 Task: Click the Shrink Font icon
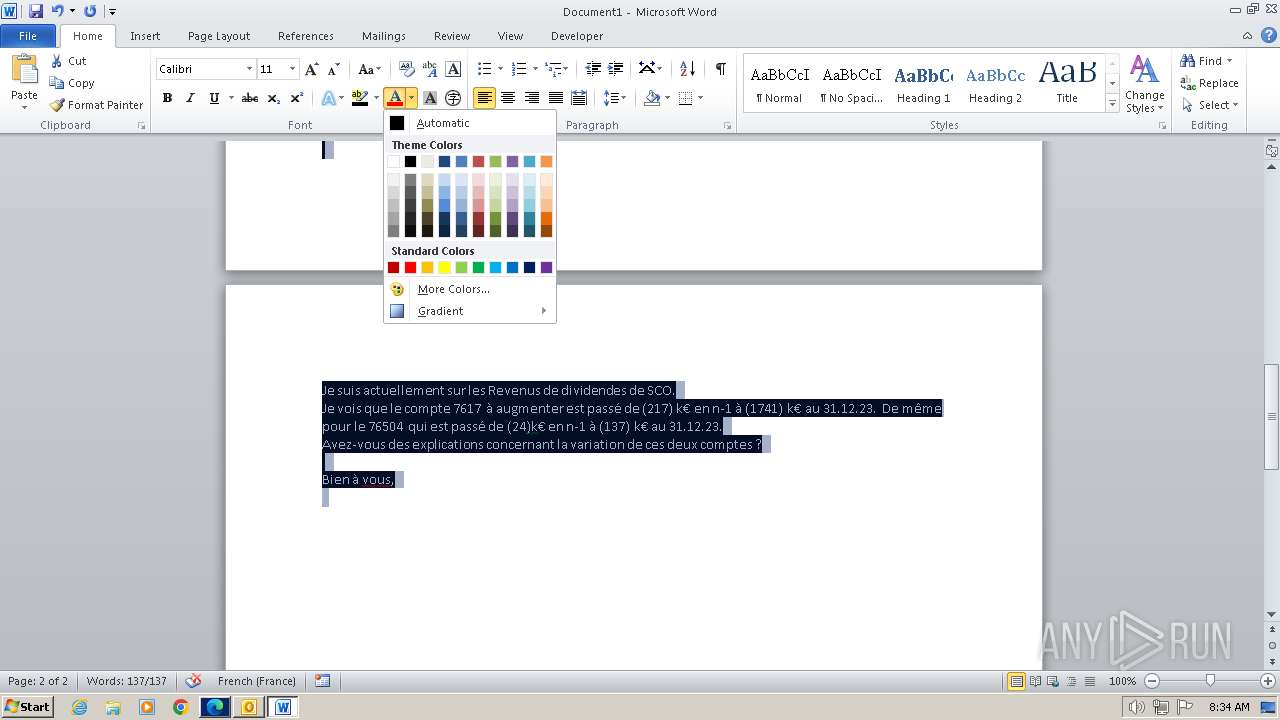click(334, 69)
